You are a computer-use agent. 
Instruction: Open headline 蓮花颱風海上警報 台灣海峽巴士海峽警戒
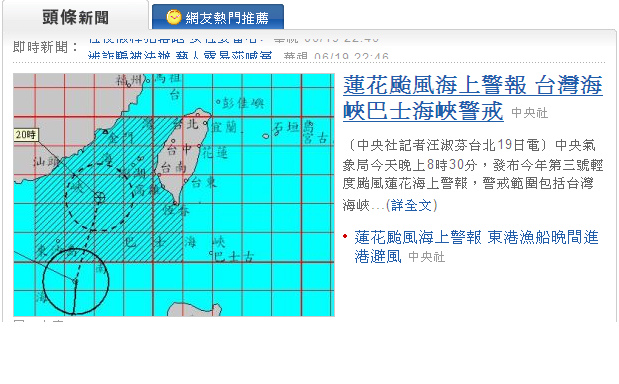(473, 98)
